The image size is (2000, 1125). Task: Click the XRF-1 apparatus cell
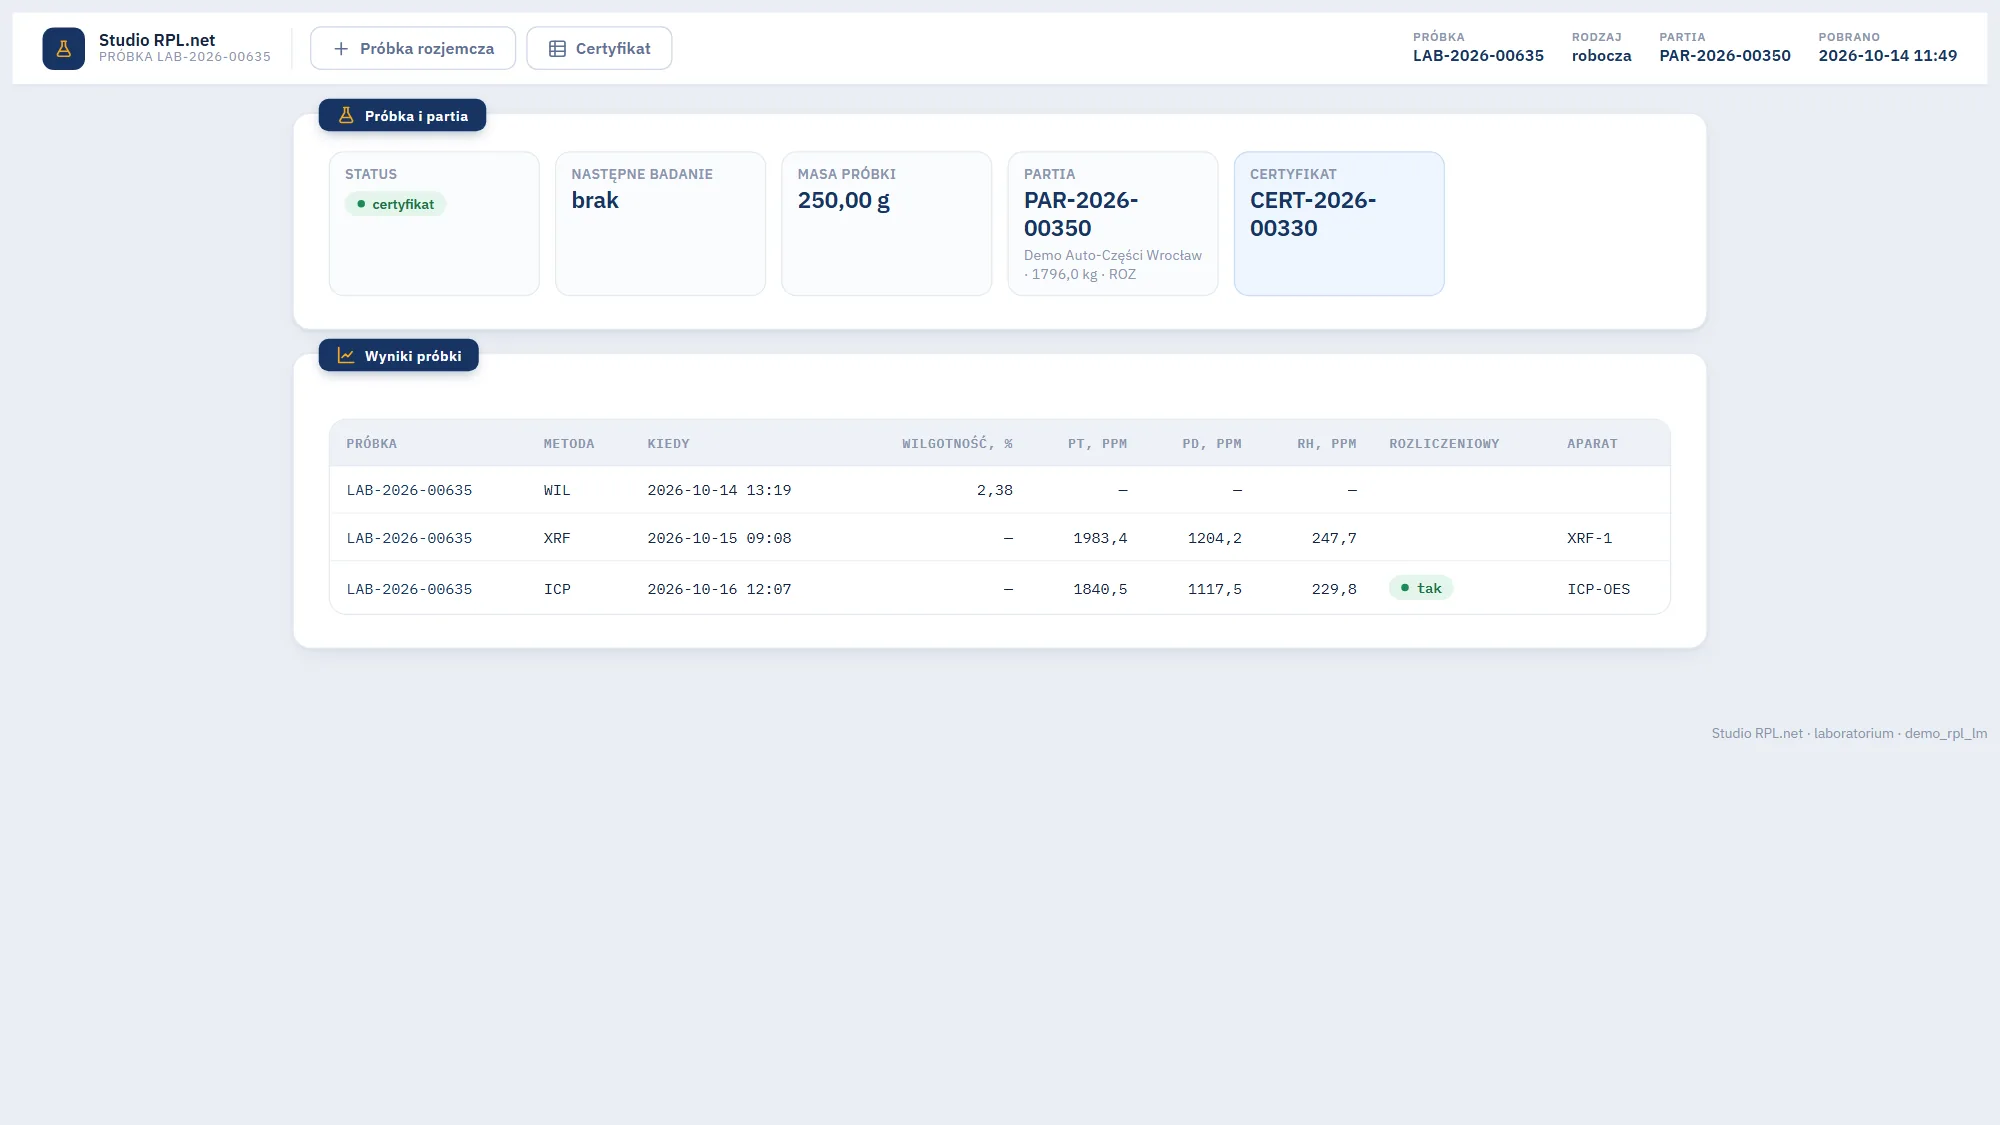1589,538
